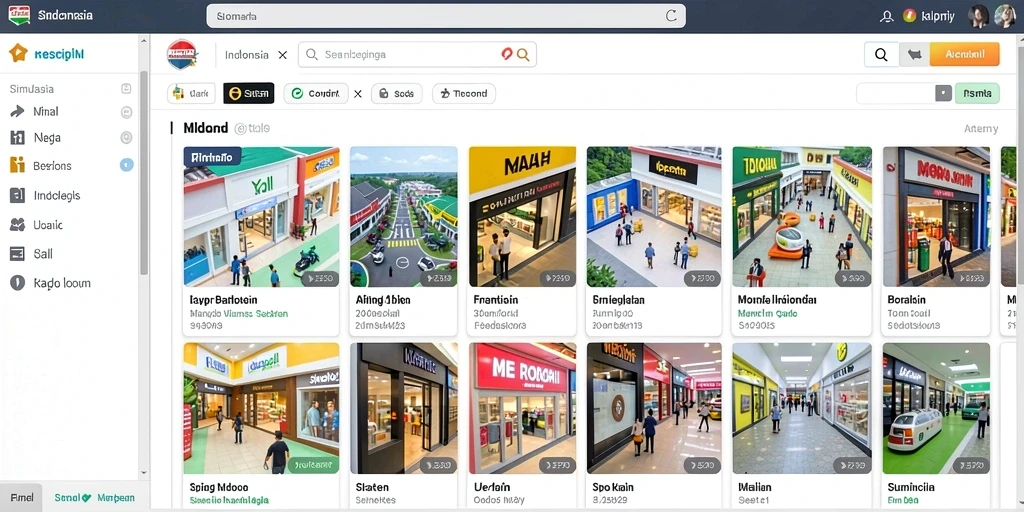Viewport: 1024px width, 512px height.
Task: Click the small icon right of Simulasia
Action: [126, 89]
